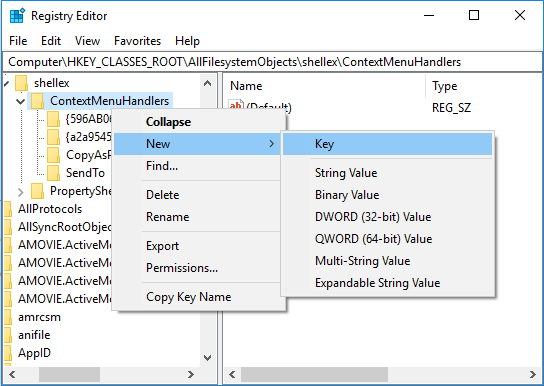The image size is (544, 386).
Task: Select Expandable String Value in submenu
Action: tap(388, 283)
